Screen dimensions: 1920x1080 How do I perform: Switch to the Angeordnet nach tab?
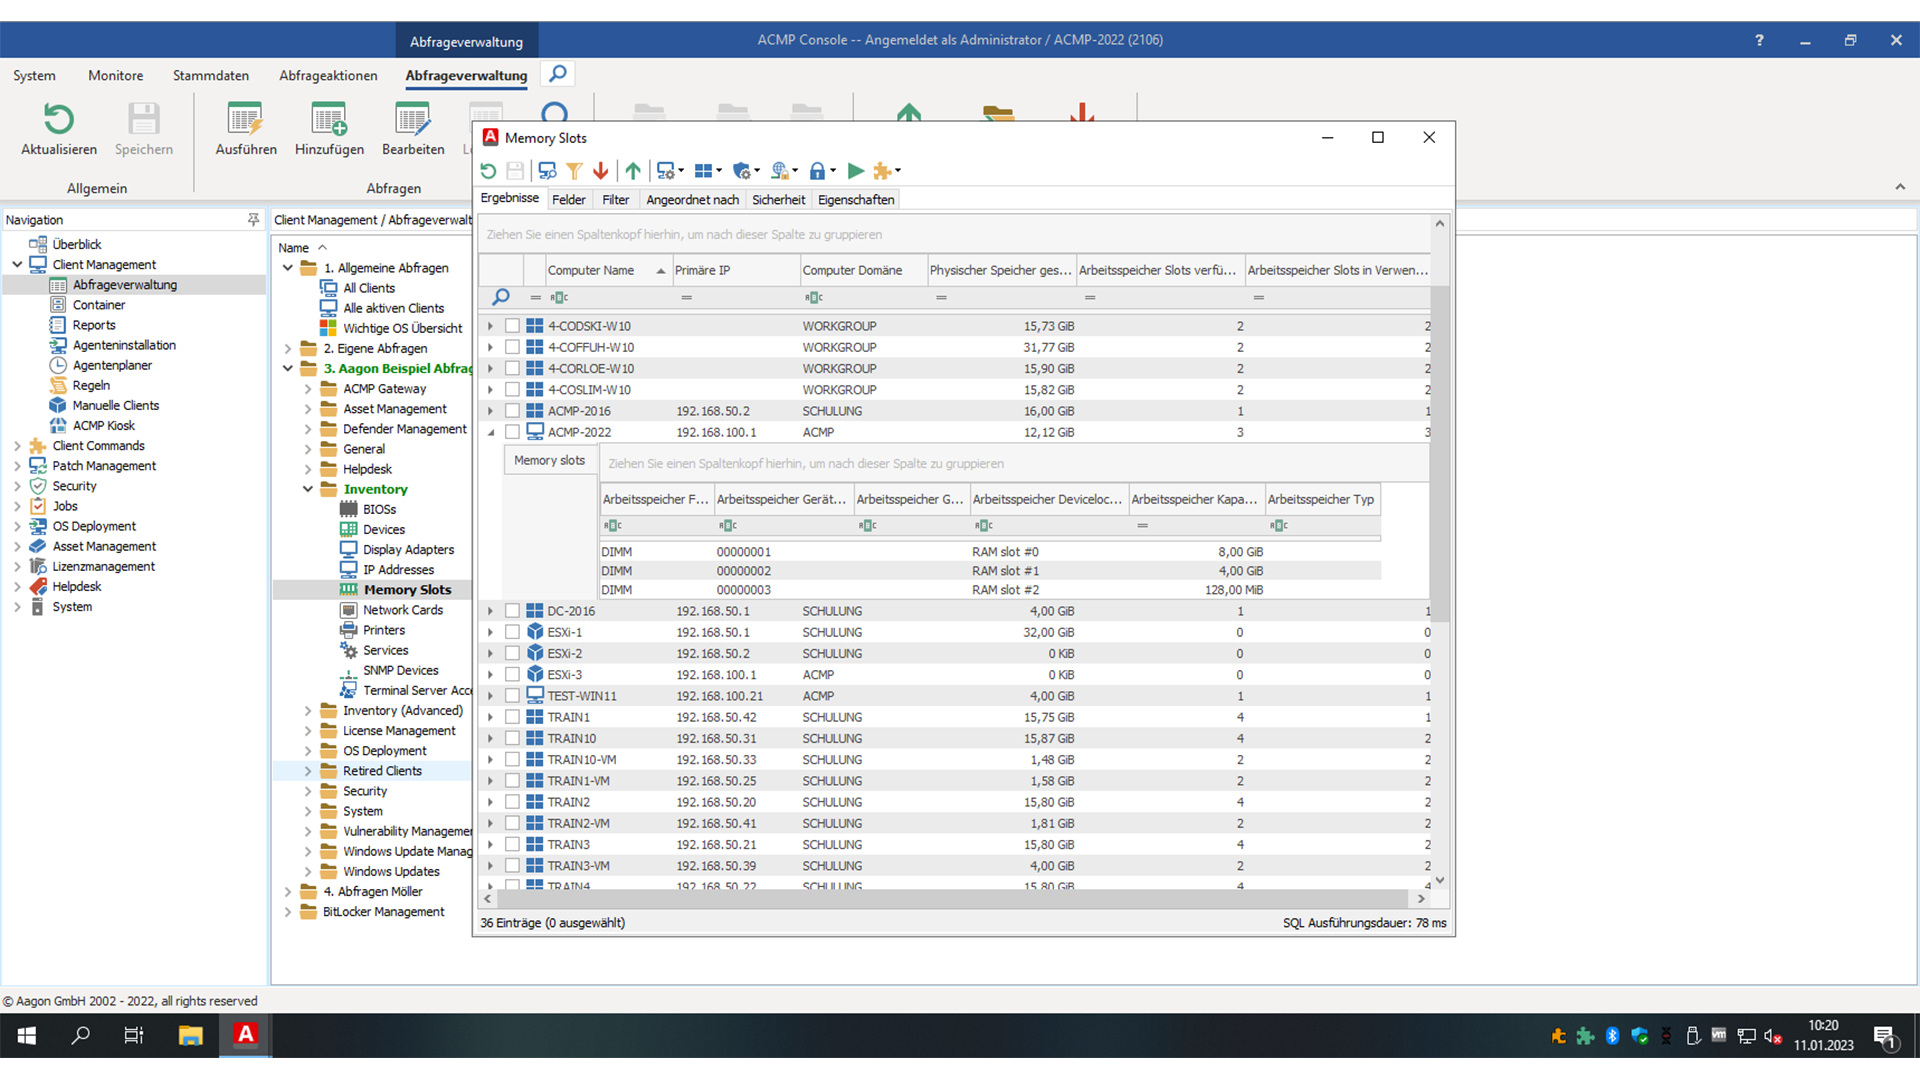point(692,199)
